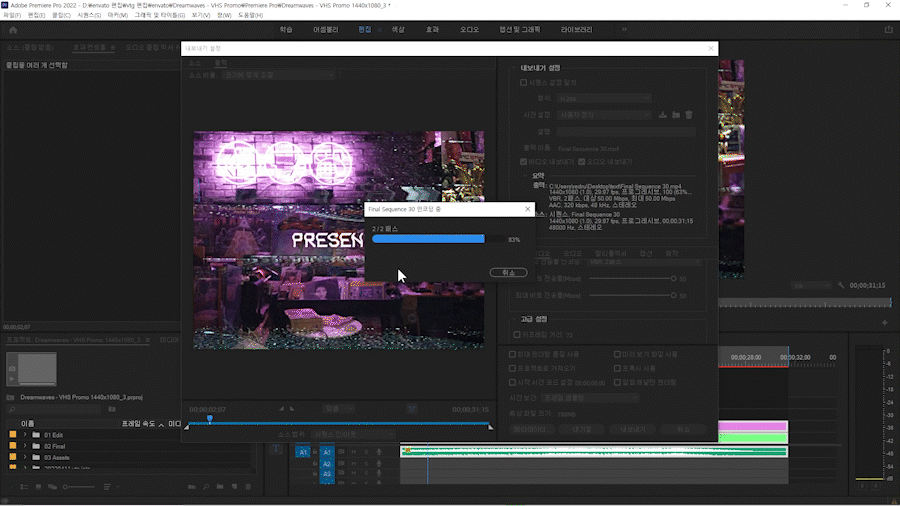Expand the 02 Final bin

coord(25,446)
